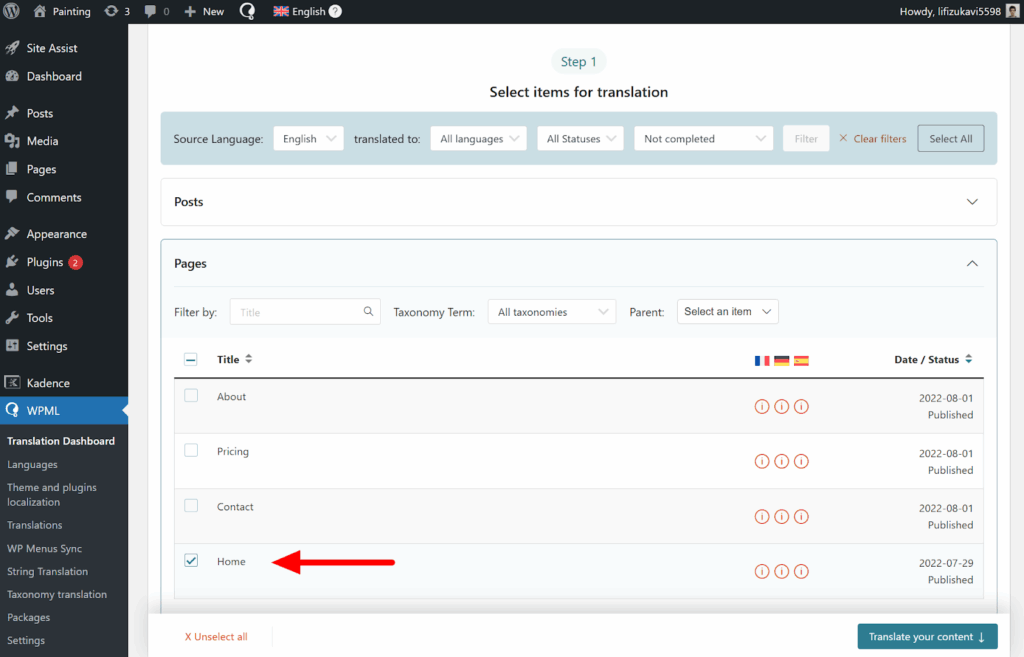The image size is (1024, 657).
Task: Open the comments bubble icon in admin bar
Action: tap(151, 11)
